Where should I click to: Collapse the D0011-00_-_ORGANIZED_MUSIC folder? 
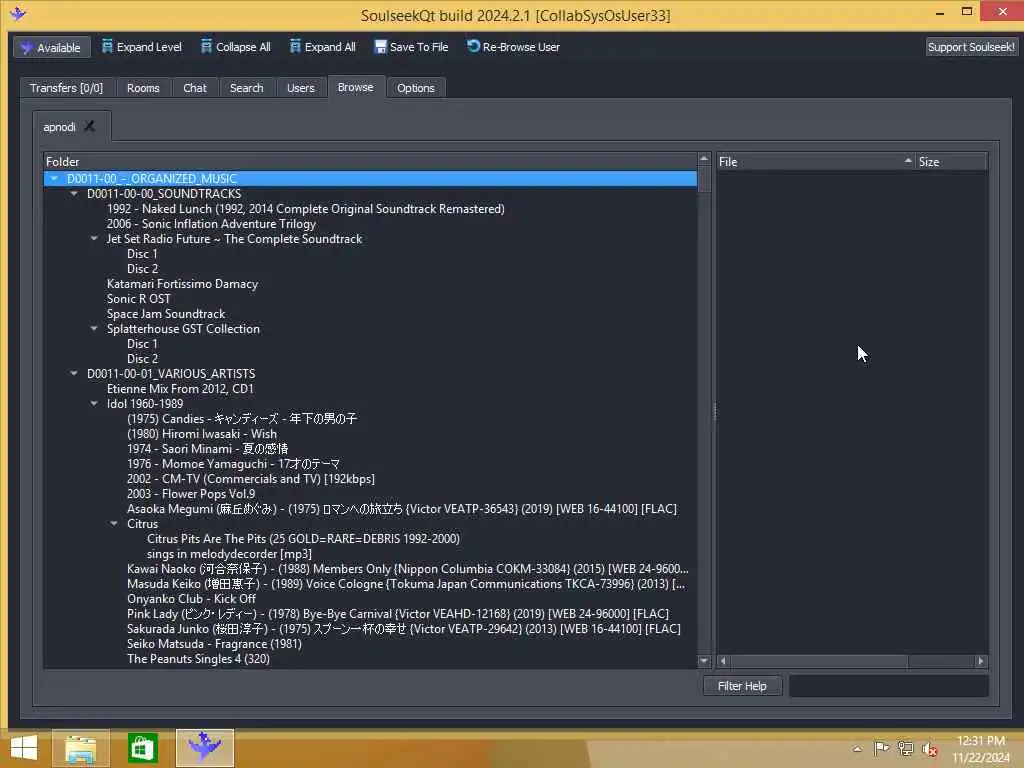click(54, 178)
